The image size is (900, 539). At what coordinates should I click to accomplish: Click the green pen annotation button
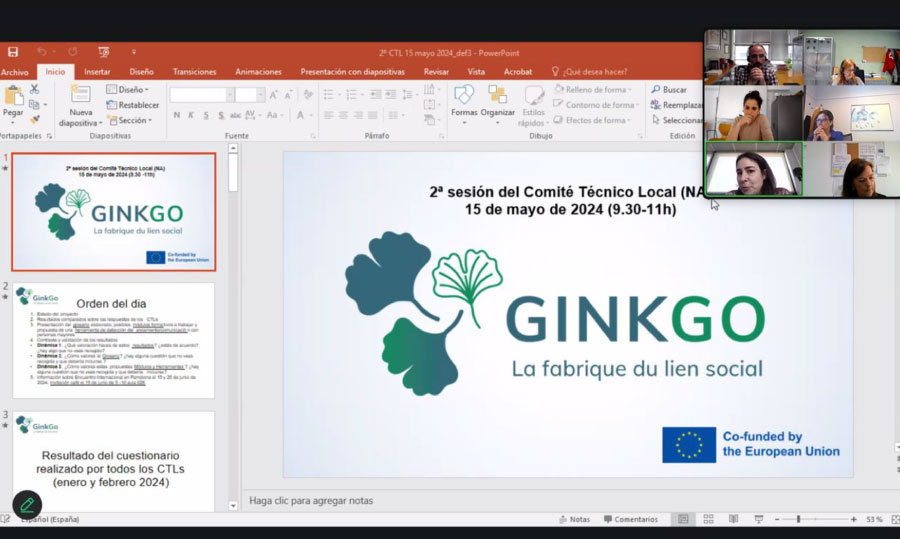click(27, 504)
